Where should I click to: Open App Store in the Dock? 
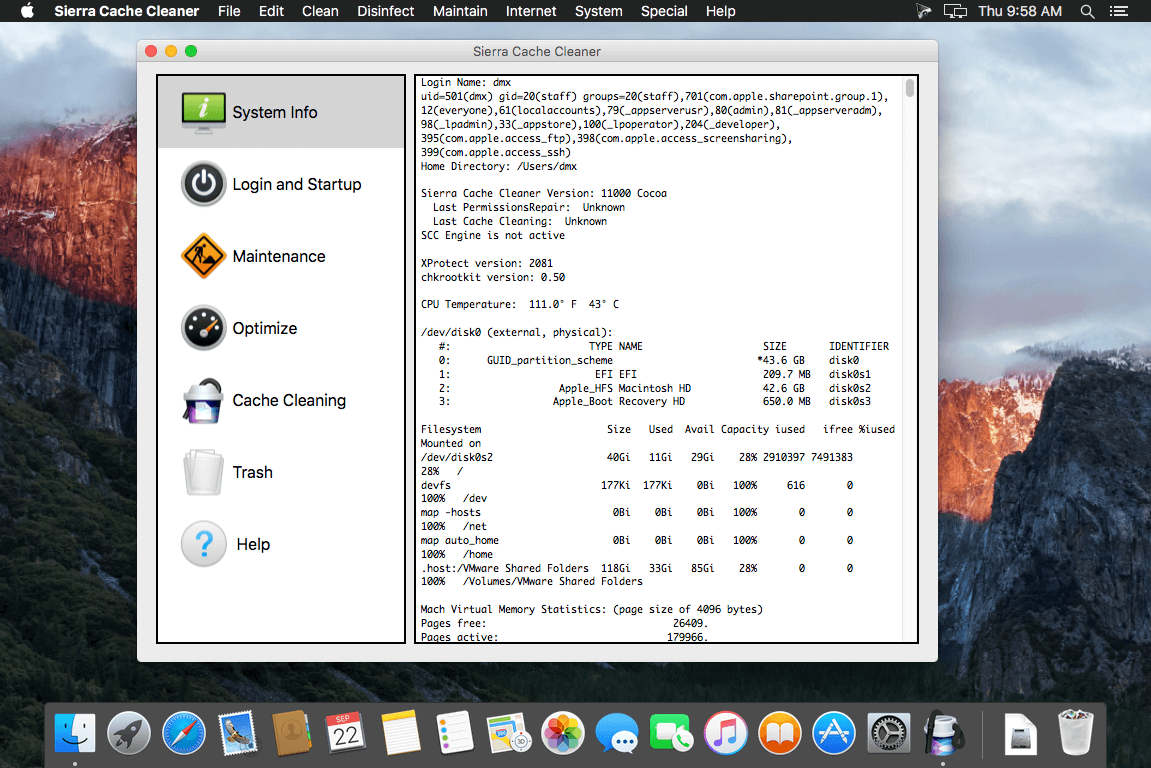(834, 733)
